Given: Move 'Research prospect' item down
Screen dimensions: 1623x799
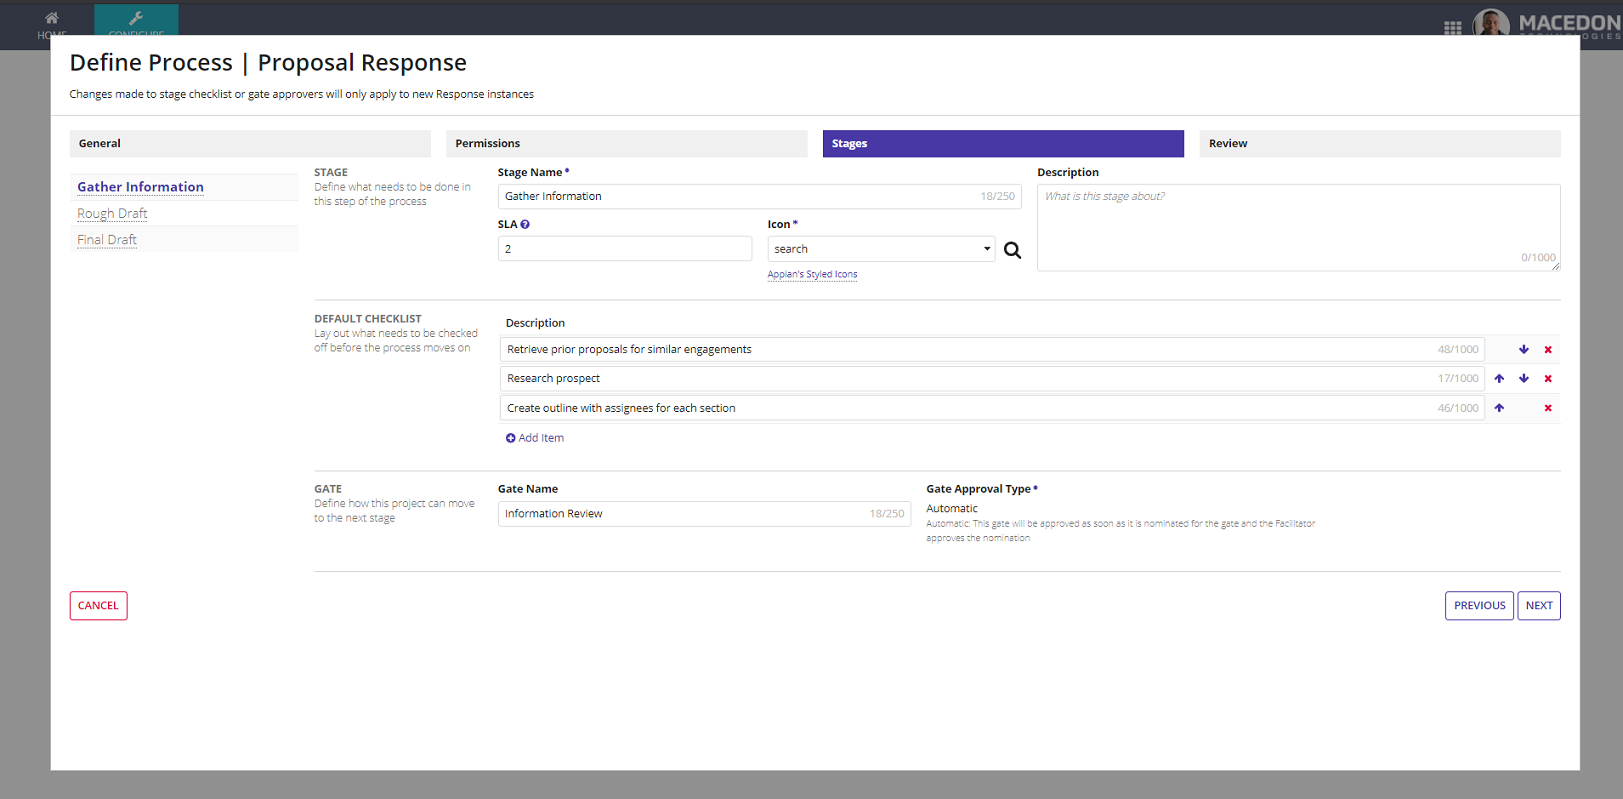Looking at the screenshot, I should (1523, 379).
